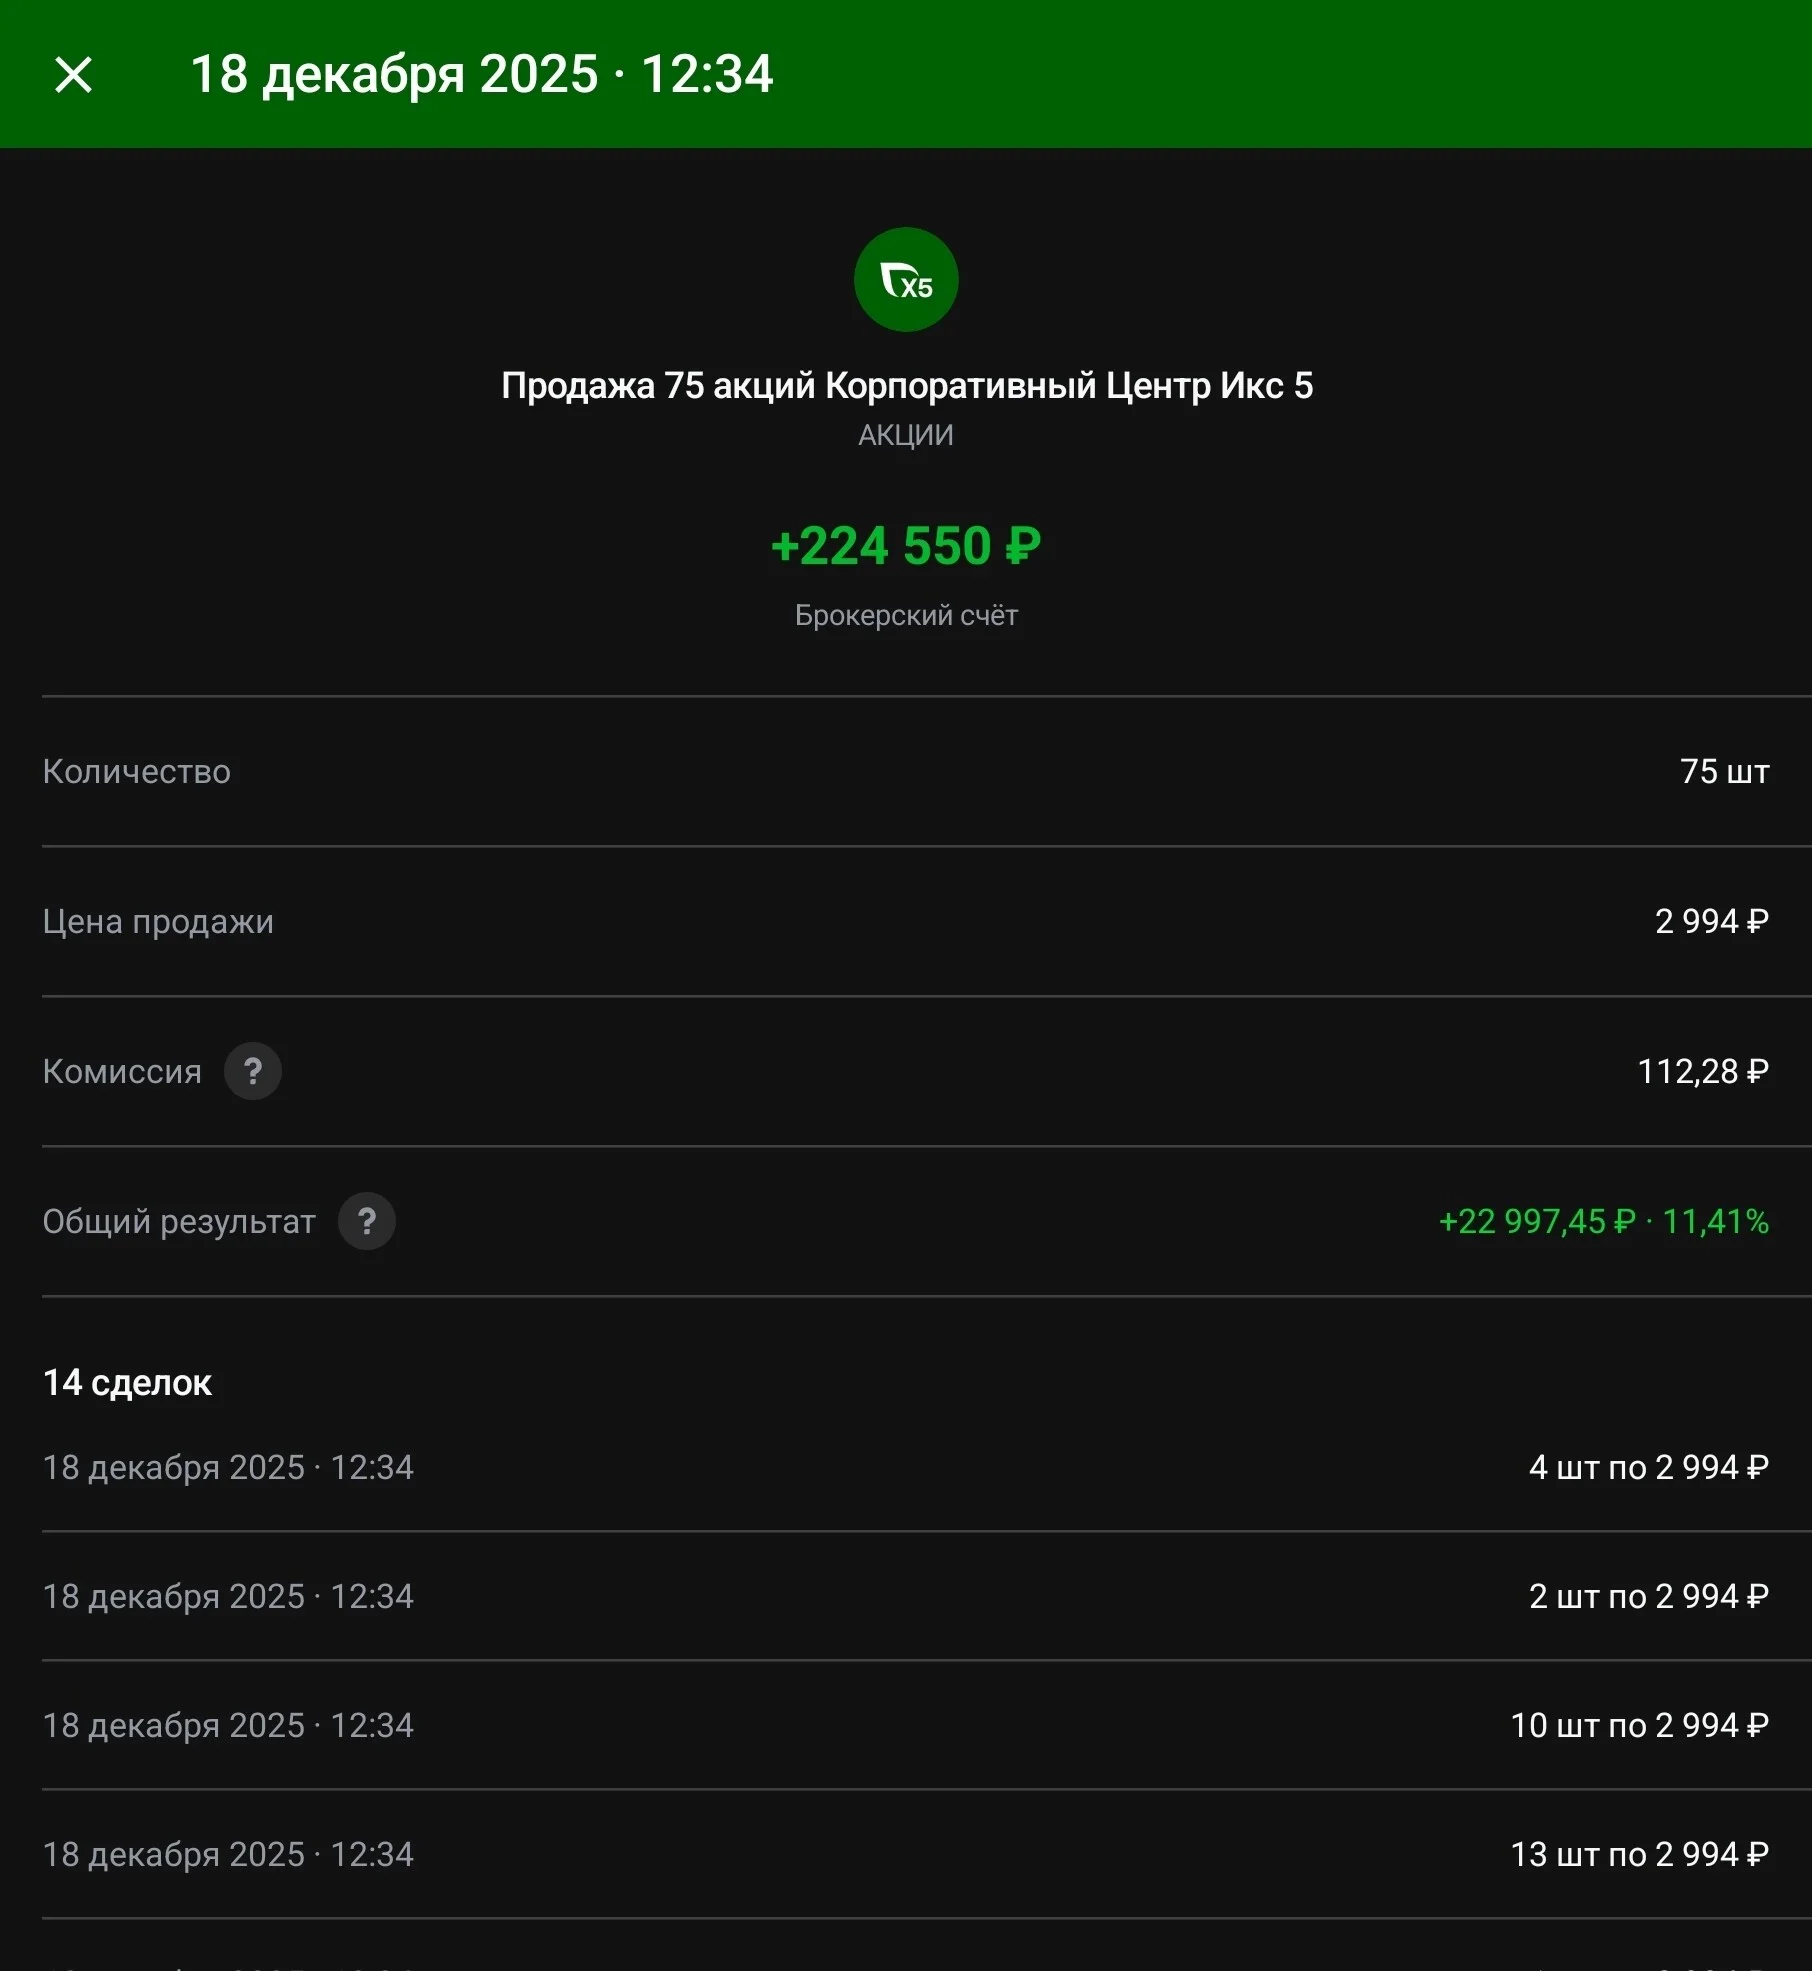The width and height of the screenshot is (1812, 1971).
Task: Tap the АКЦИИ label under the title
Action: tap(906, 436)
